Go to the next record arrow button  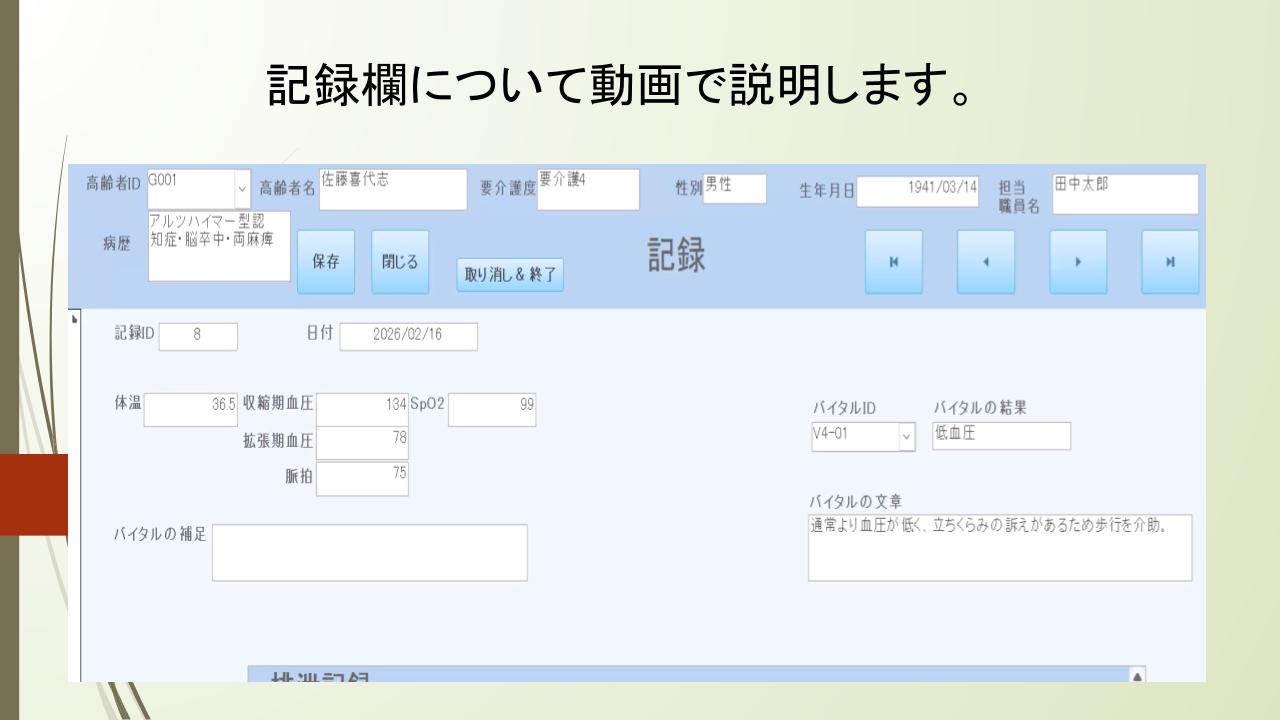(x=1078, y=262)
